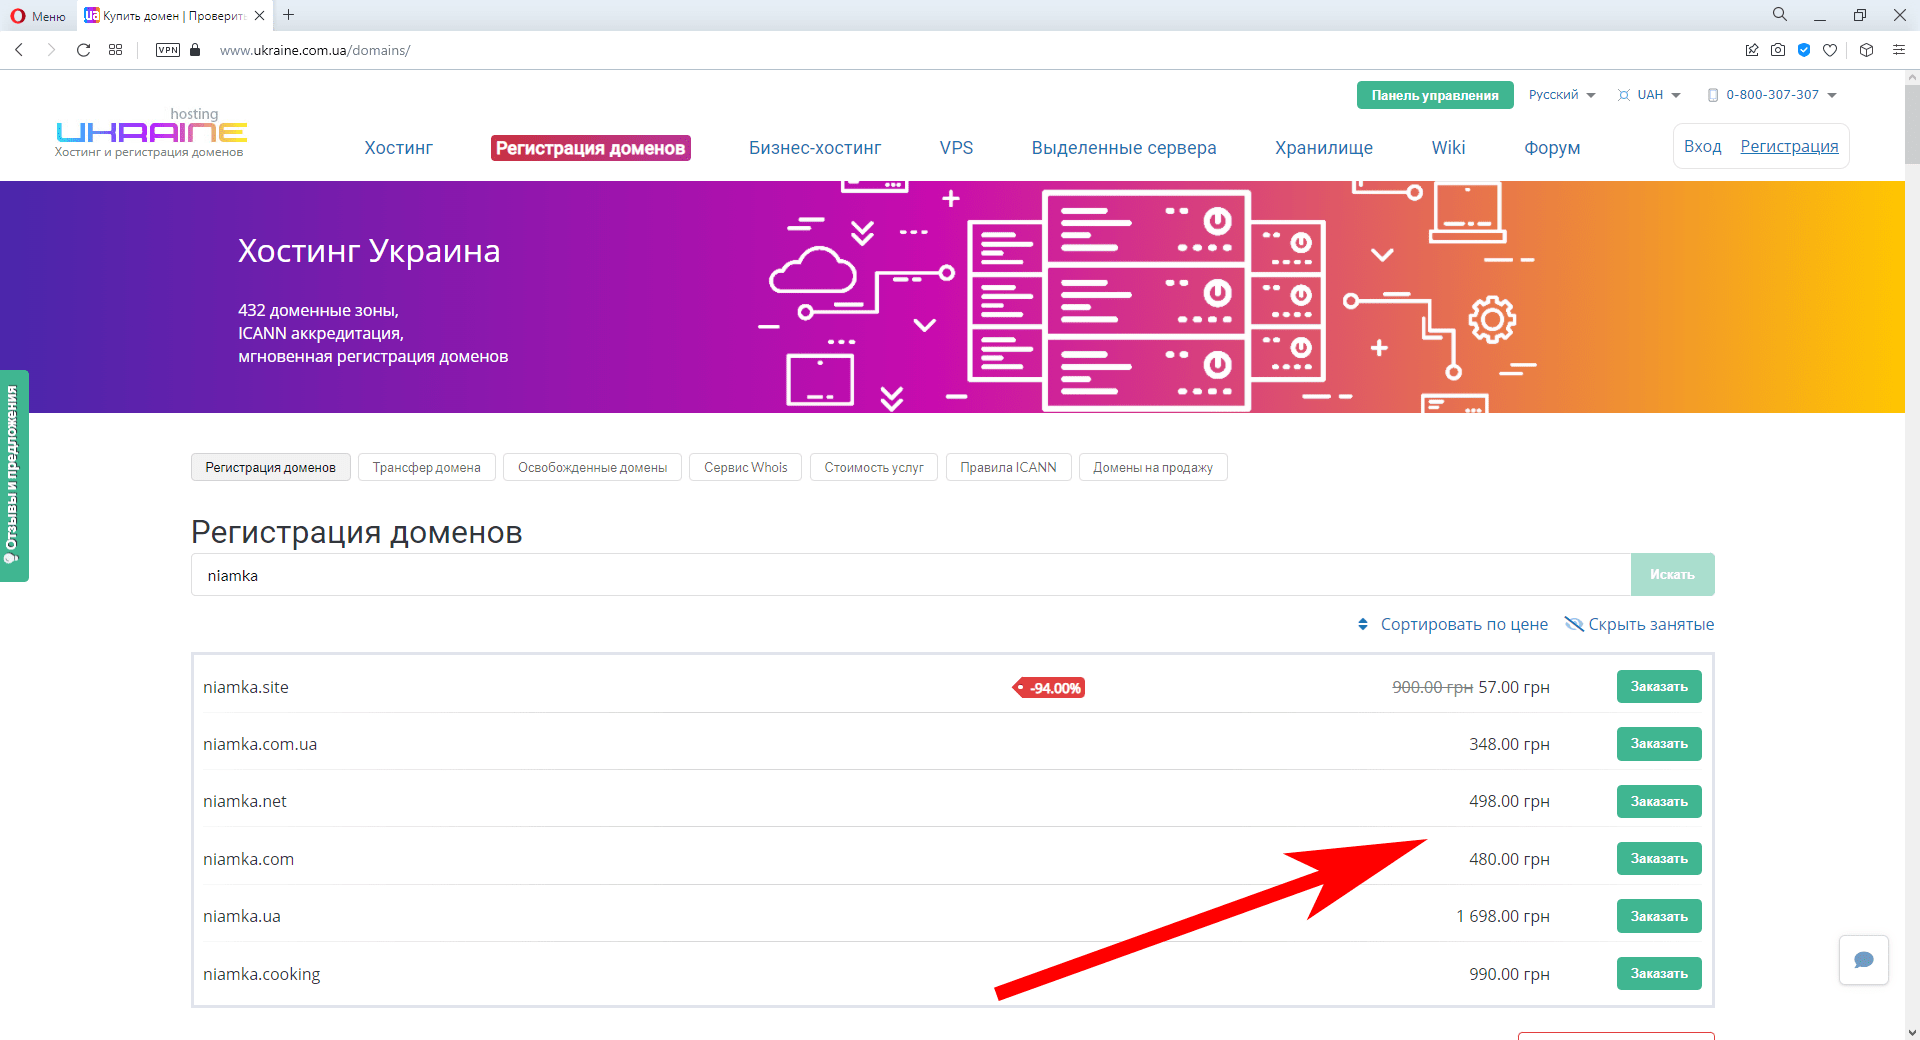Select Стоимость услуг sub-tab
The image size is (1920, 1040).
(x=874, y=467)
